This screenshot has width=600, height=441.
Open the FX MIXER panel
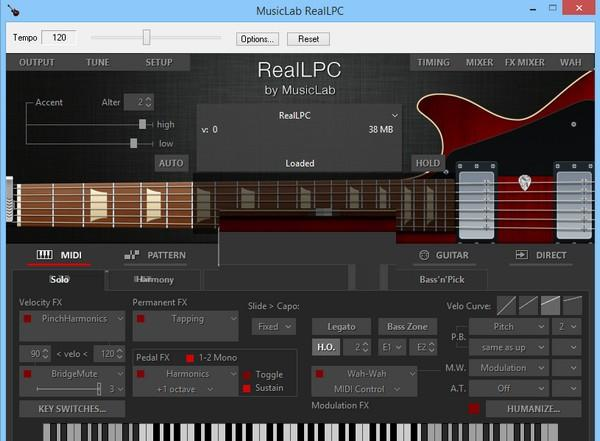(x=524, y=62)
